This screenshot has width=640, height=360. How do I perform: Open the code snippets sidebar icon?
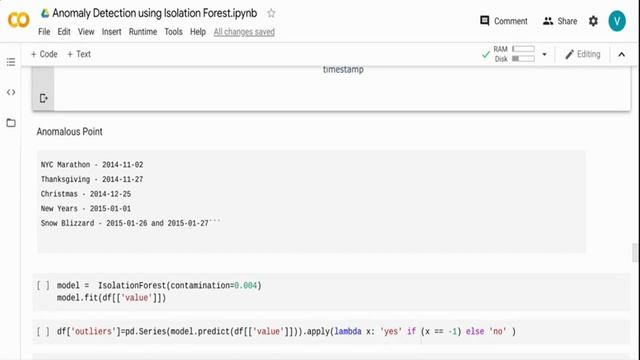click(11, 92)
